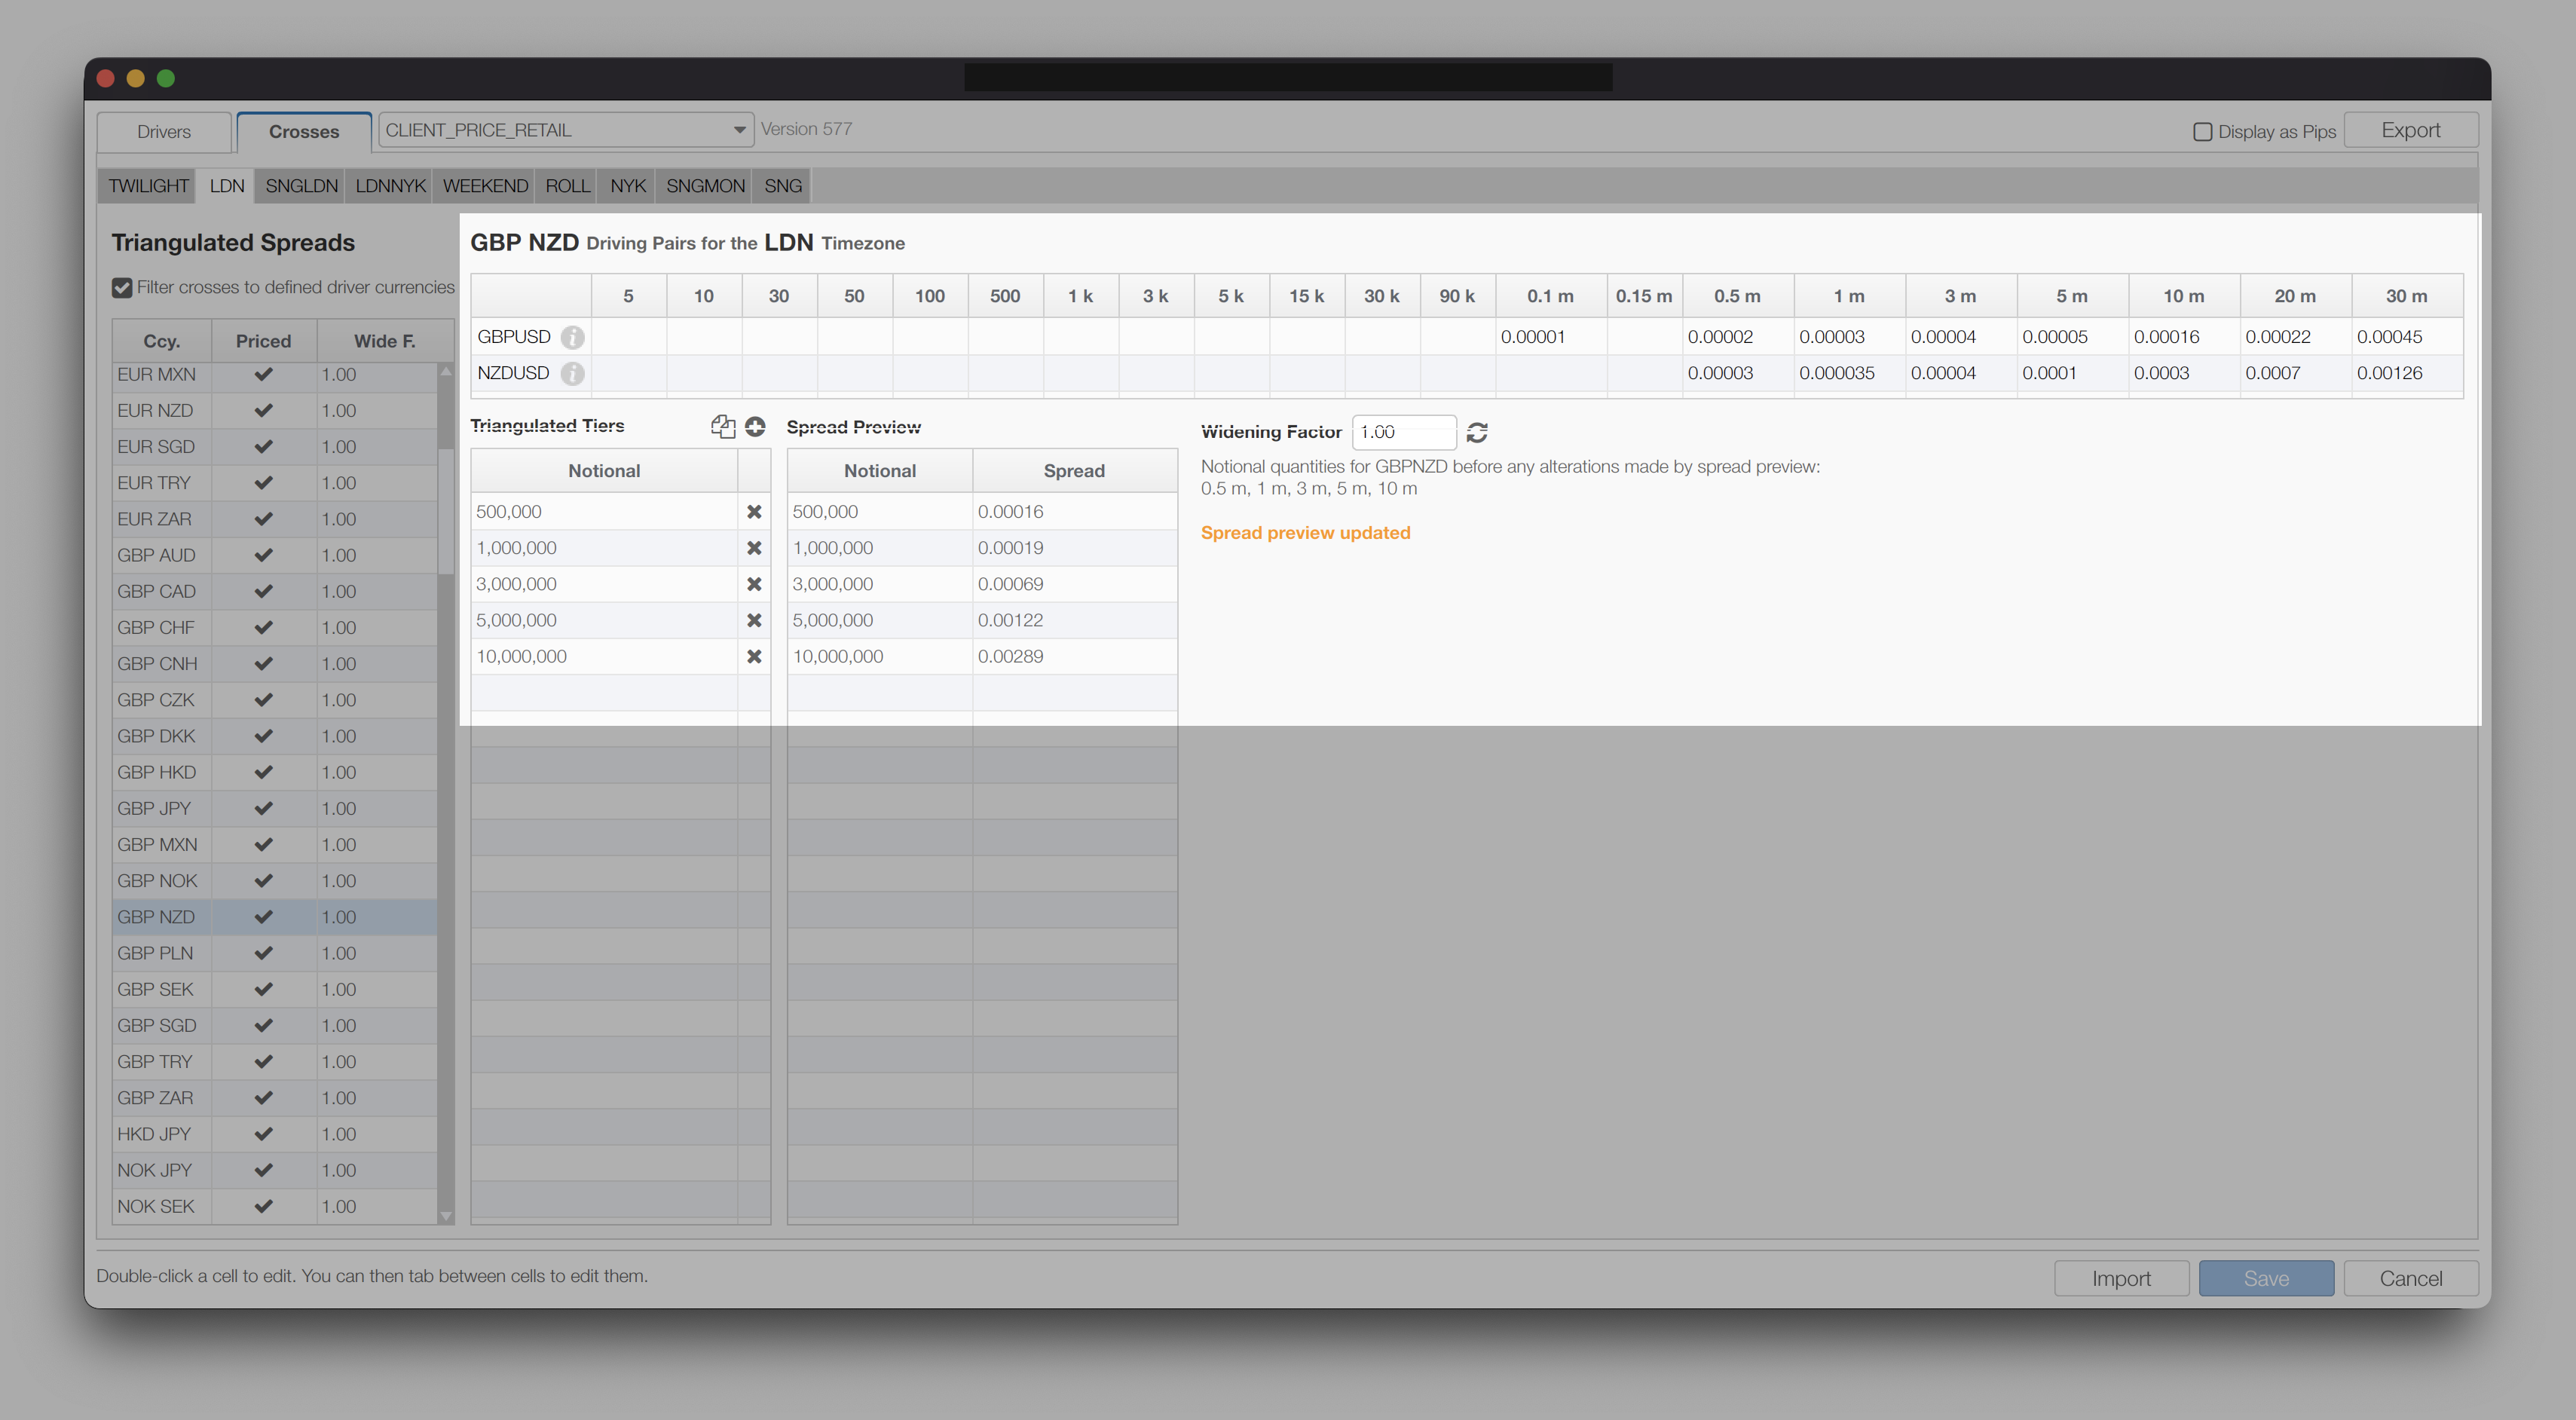
Task: Select the GBP CHF row in currency list
Action: tap(275, 628)
